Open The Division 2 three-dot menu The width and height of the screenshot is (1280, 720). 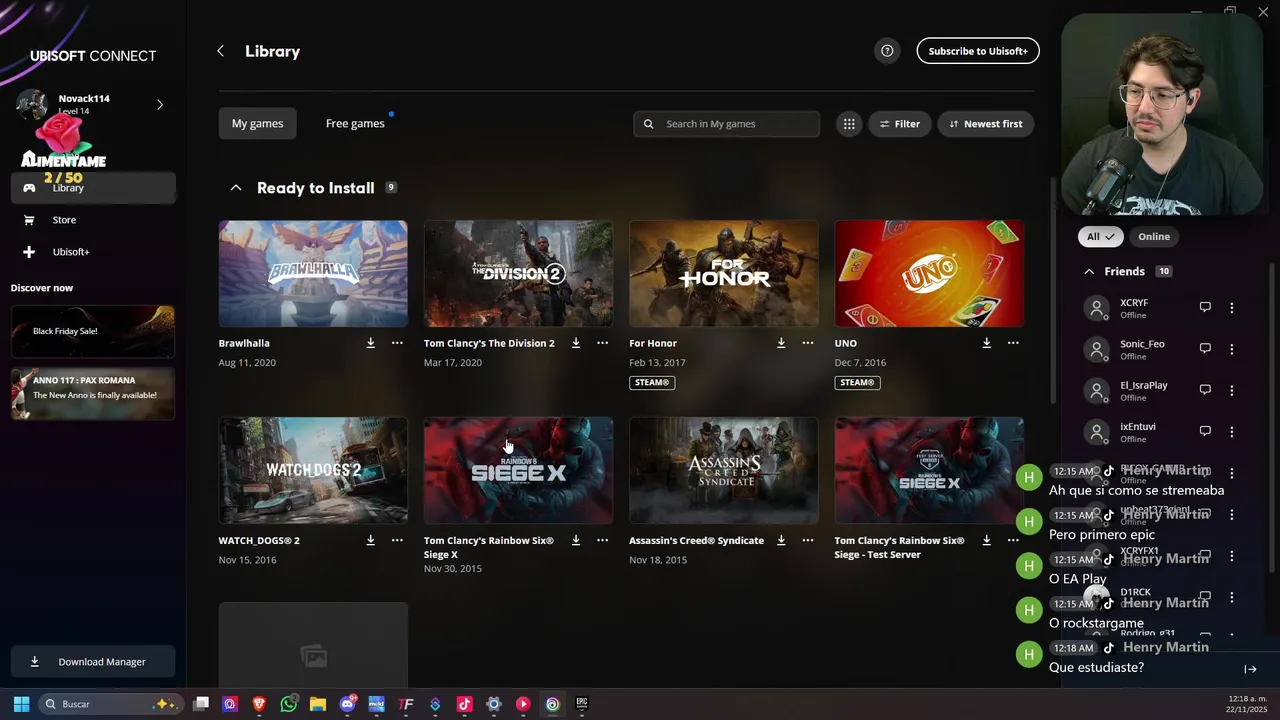pos(602,343)
